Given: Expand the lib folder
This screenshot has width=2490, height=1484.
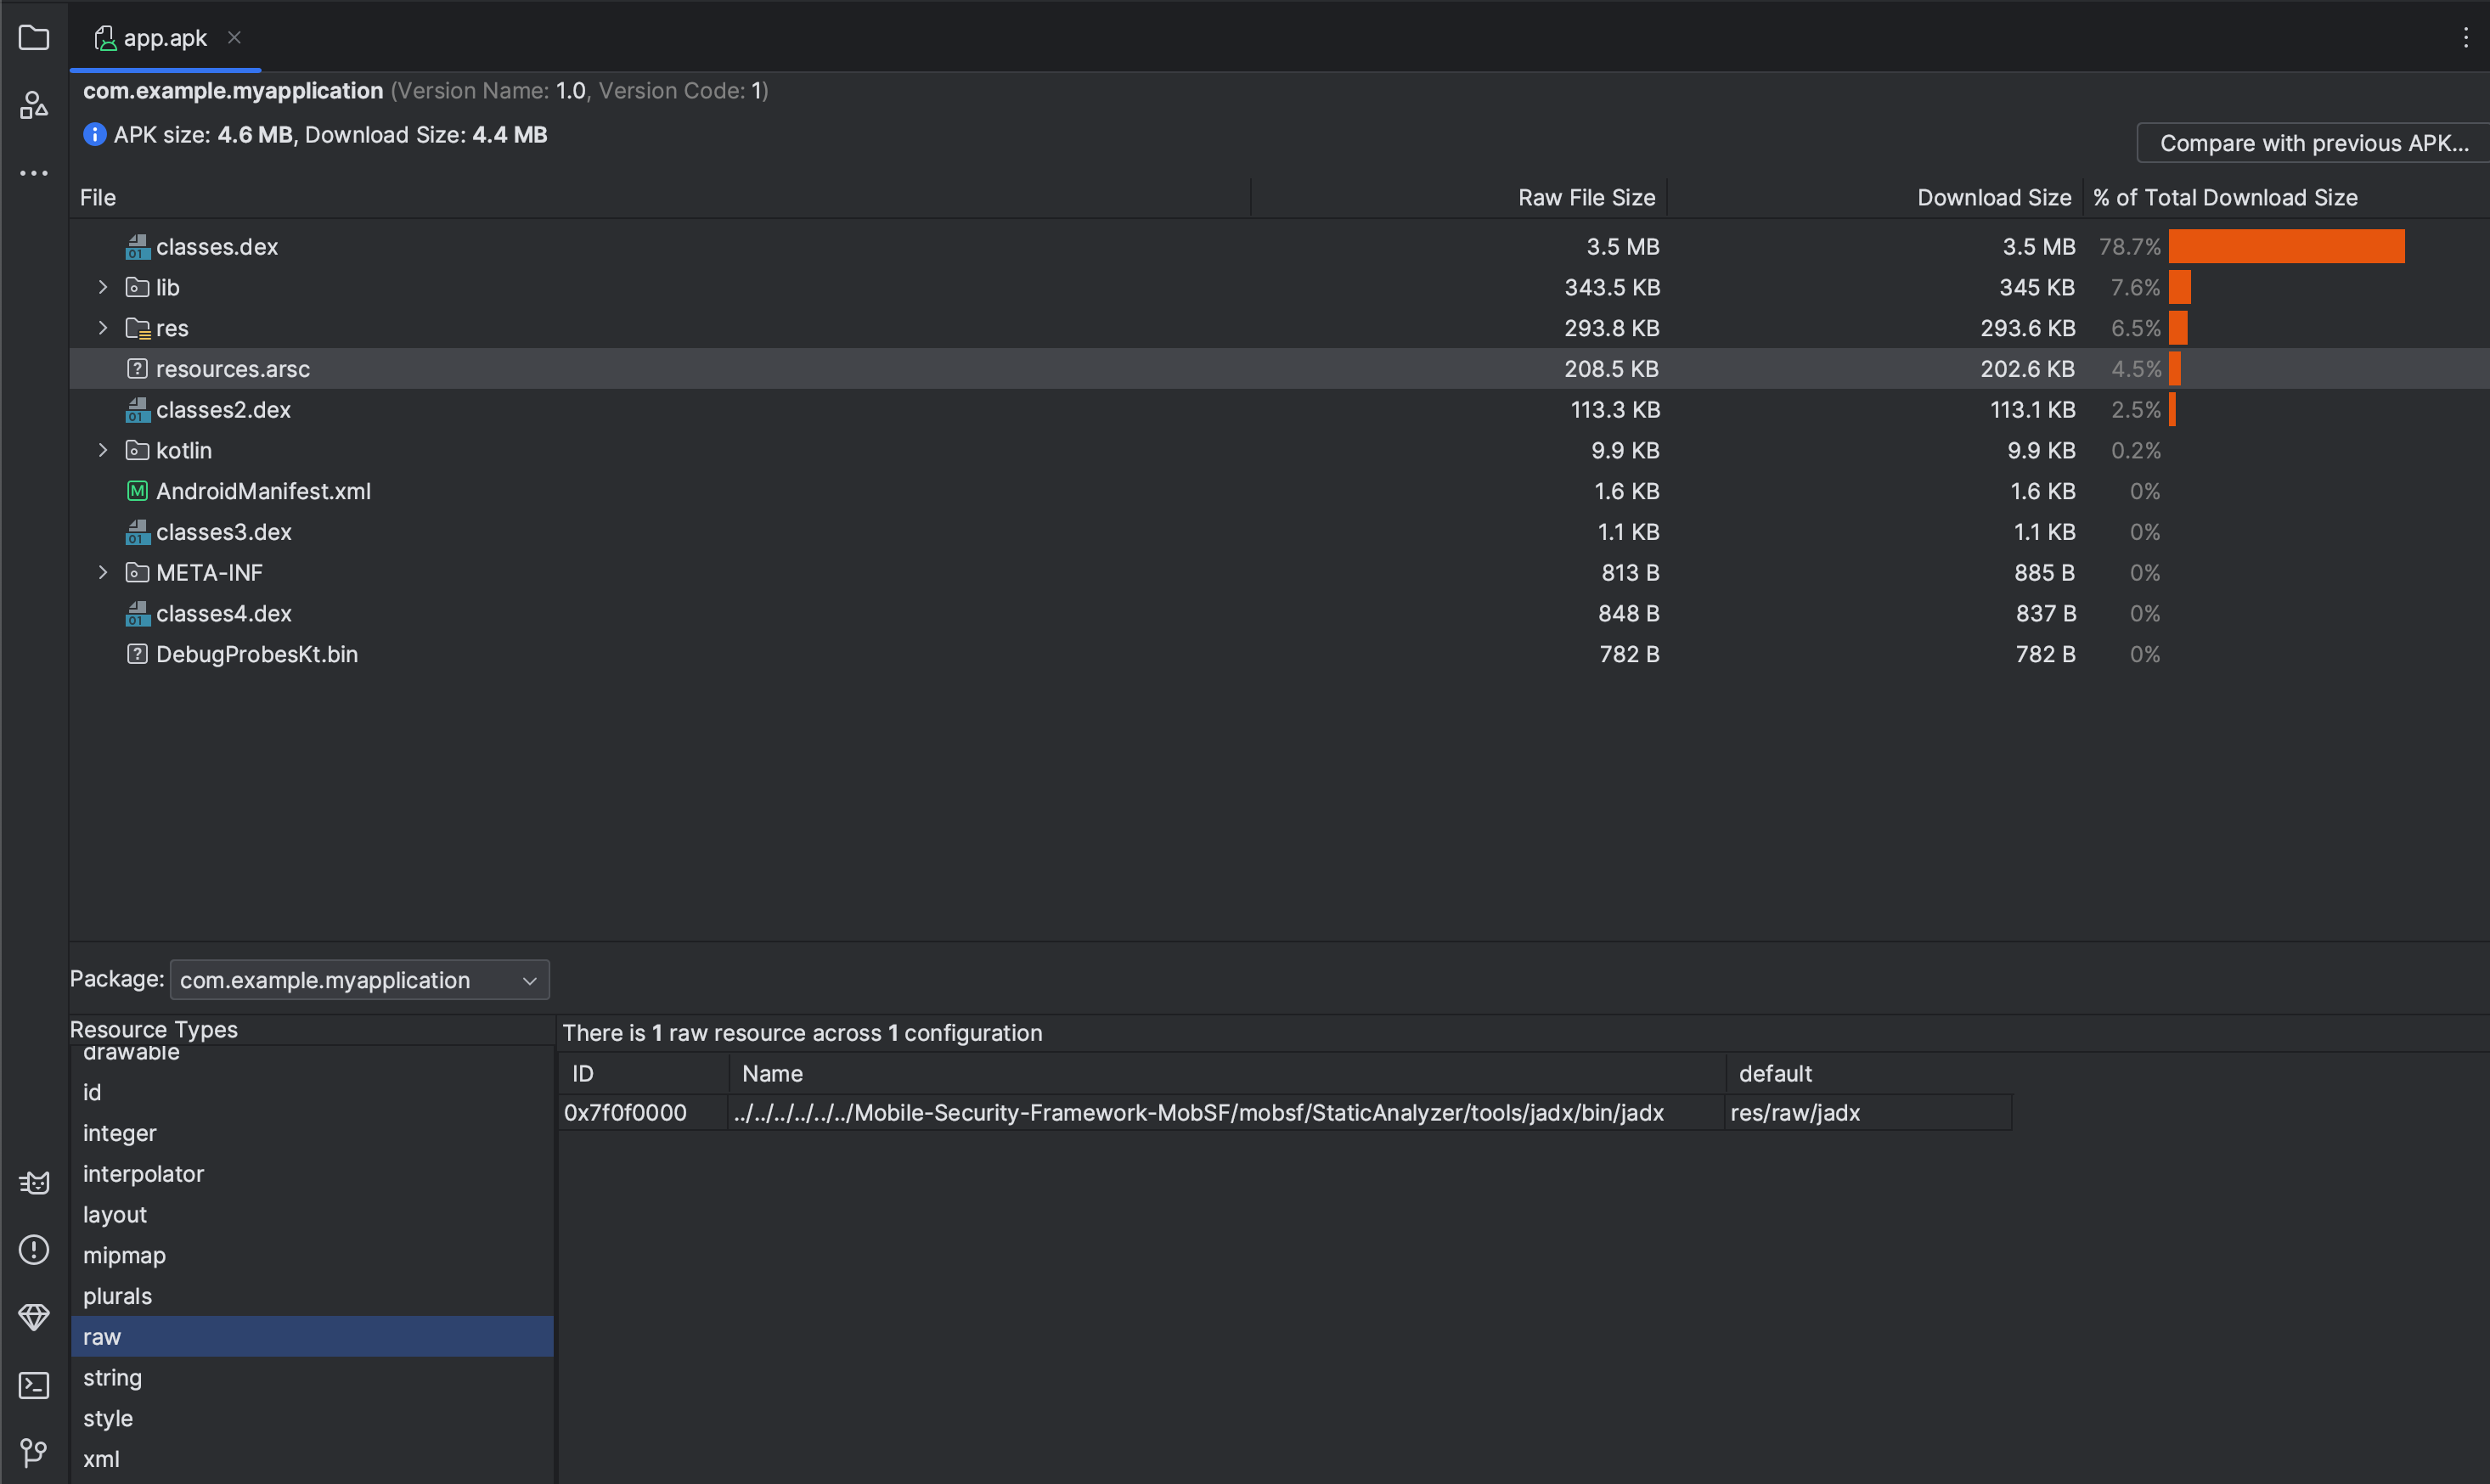Looking at the screenshot, I should (x=103, y=287).
